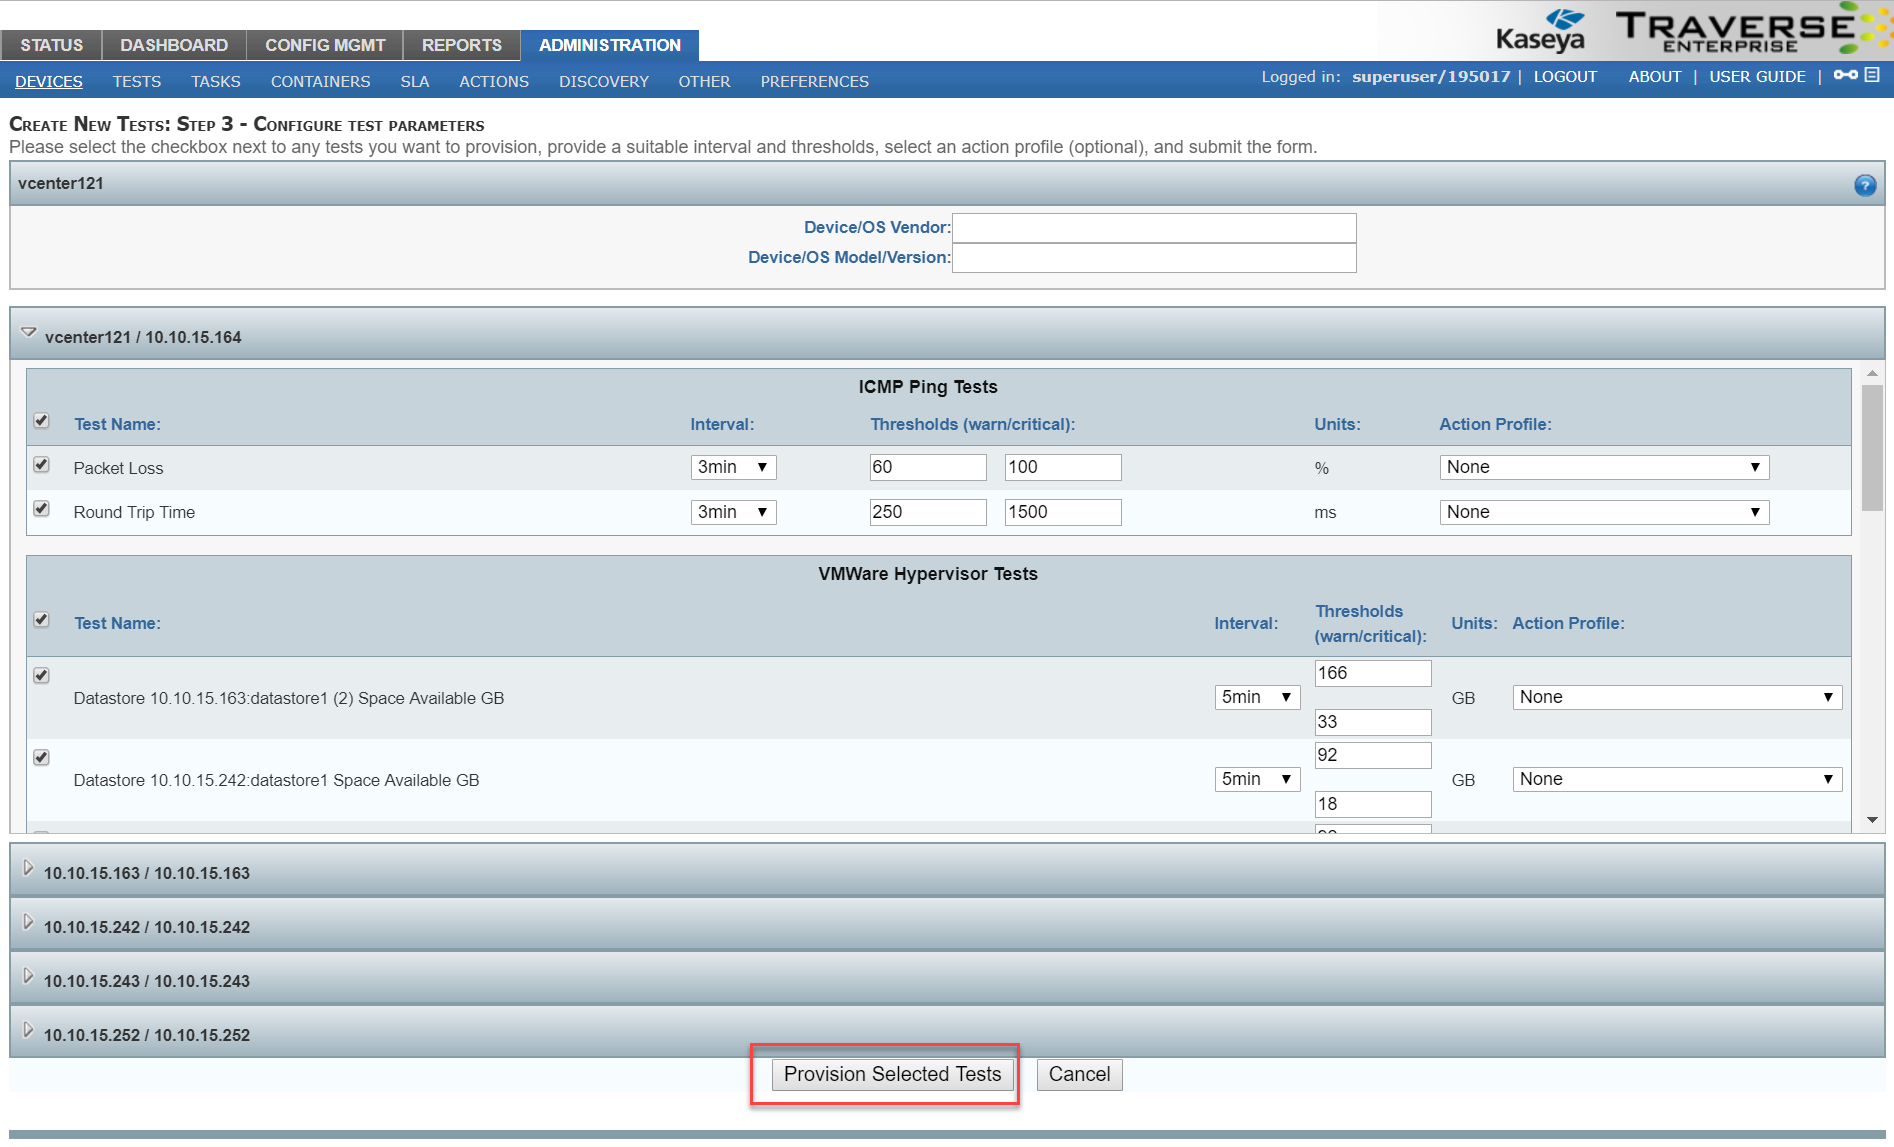
Task: Click the test list scroll down arrow
Action: coord(1872,820)
